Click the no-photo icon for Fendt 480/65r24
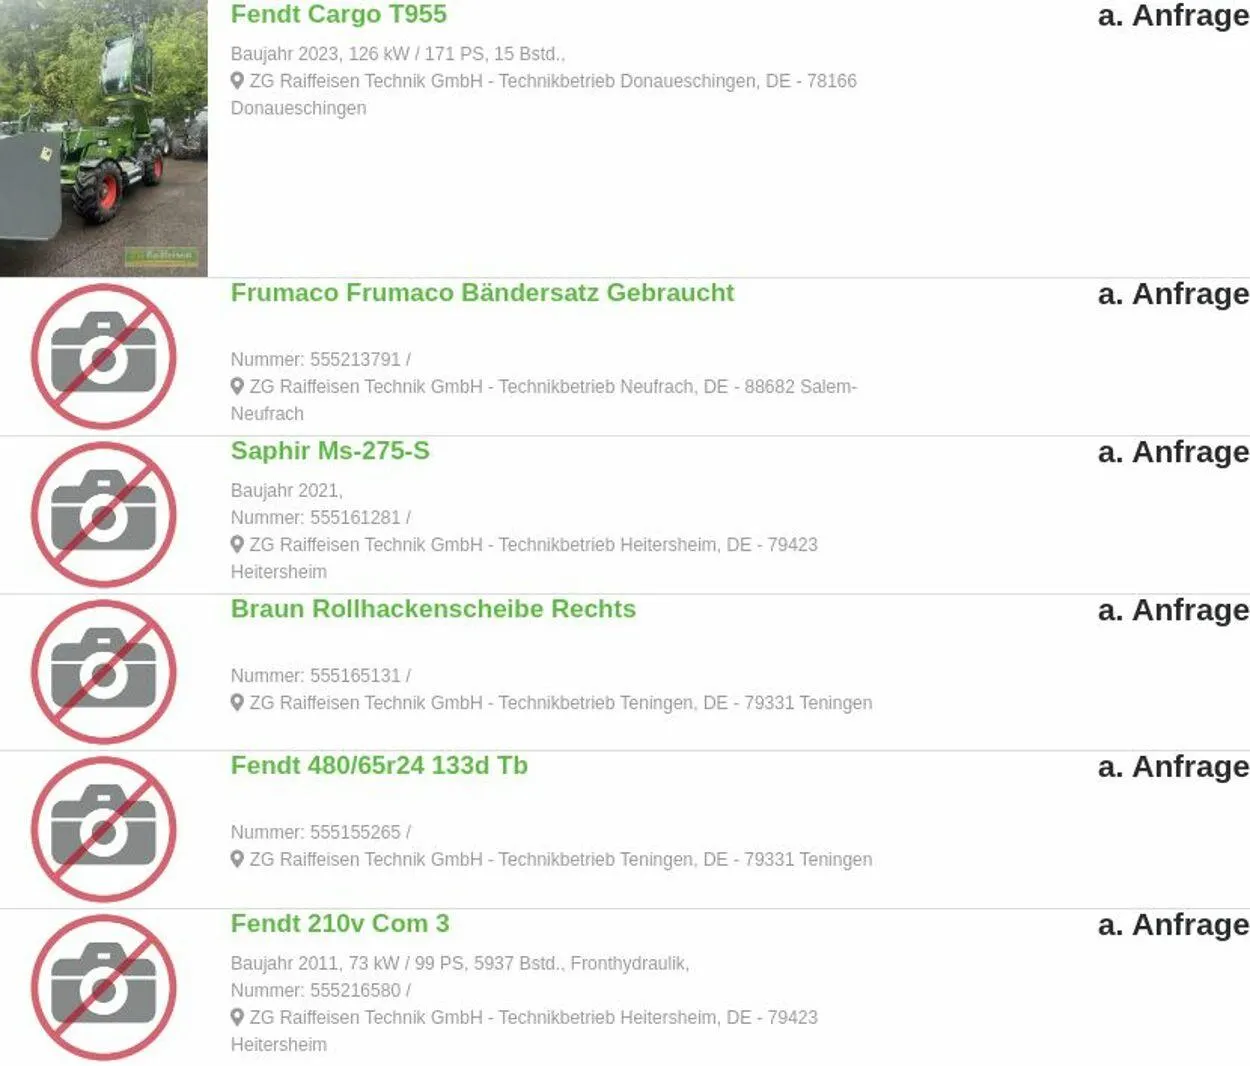Screen dimensions: 1250x1066 (104, 830)
